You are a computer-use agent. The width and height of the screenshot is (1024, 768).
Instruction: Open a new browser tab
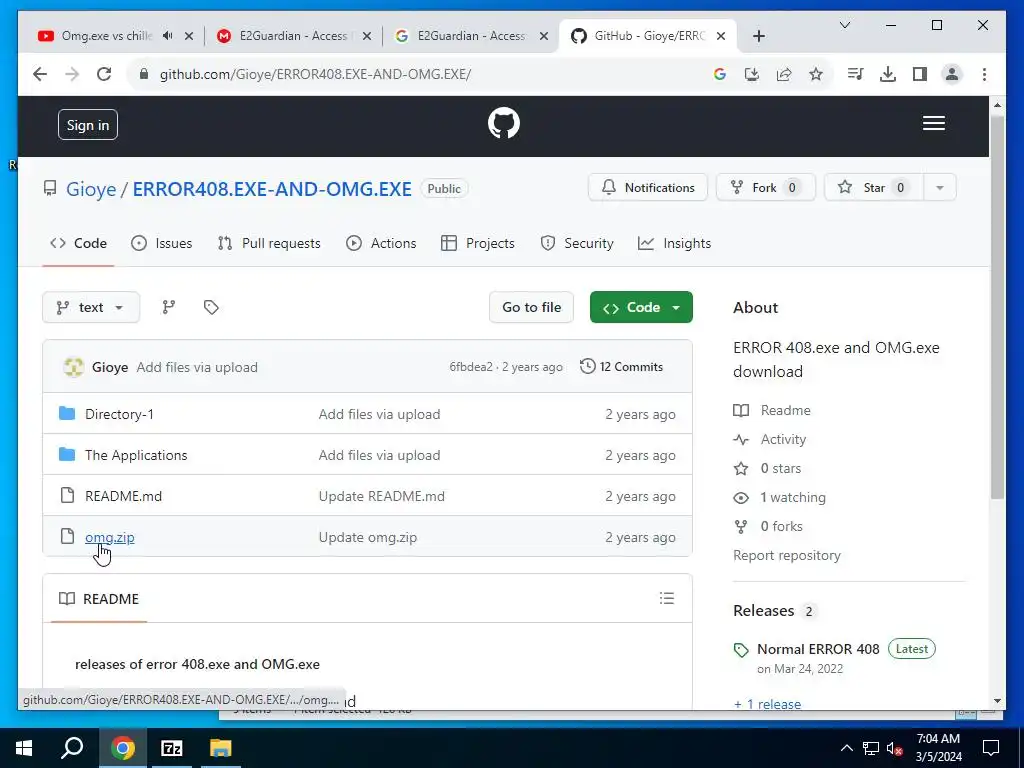758,36
